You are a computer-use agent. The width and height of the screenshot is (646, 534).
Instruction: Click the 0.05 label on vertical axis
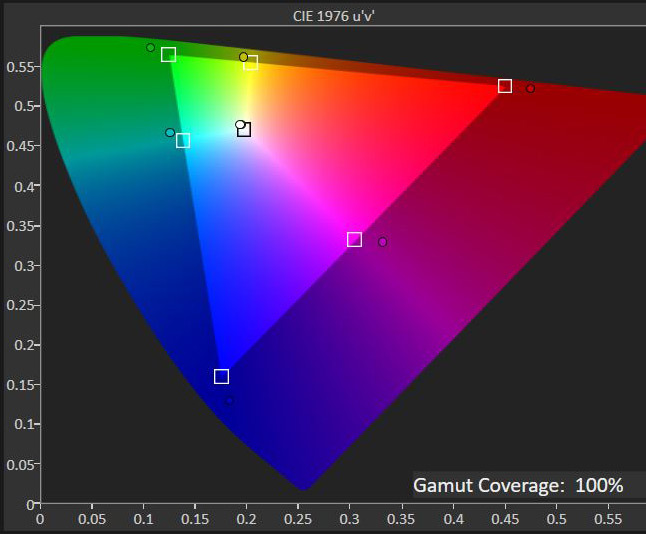point(22,465)
